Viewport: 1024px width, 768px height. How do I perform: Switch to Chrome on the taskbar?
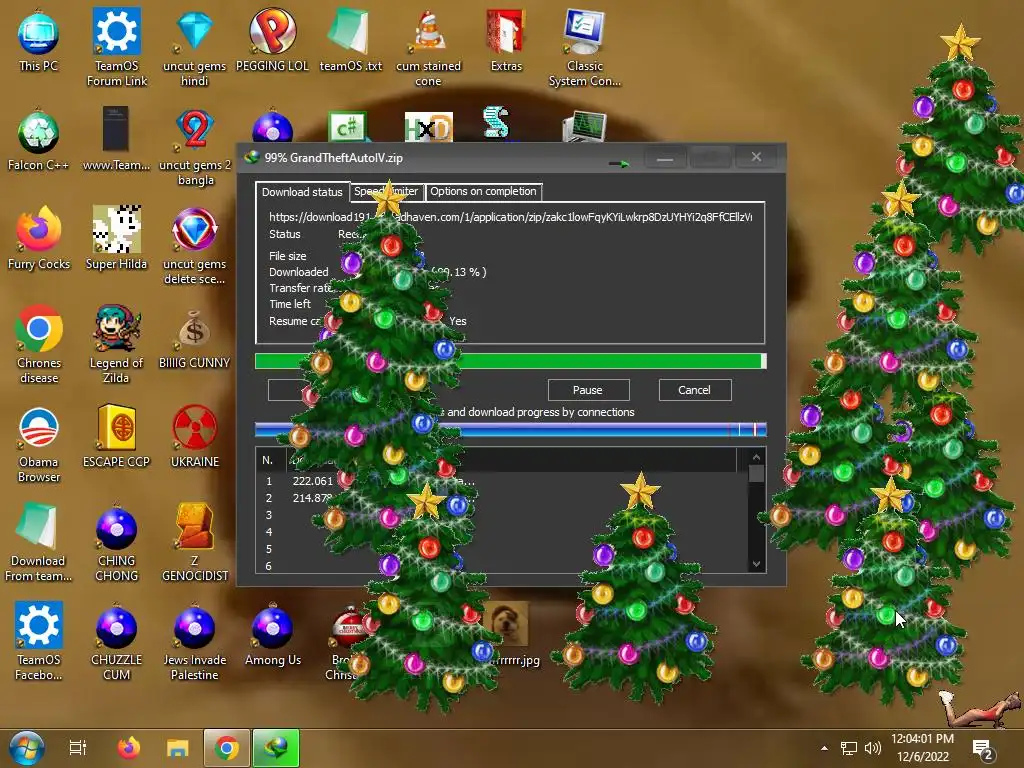pyautogui.click(x=227, y=748)
